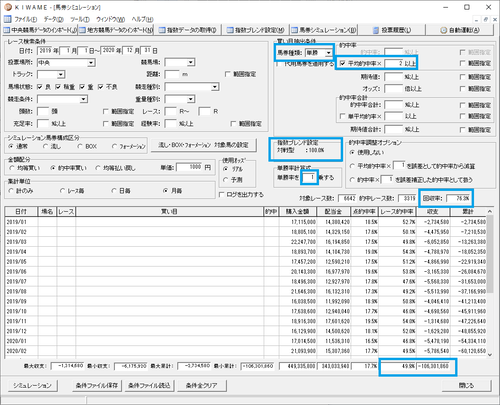Open 投票履歴 from the toolbar

tap(392, 30)
